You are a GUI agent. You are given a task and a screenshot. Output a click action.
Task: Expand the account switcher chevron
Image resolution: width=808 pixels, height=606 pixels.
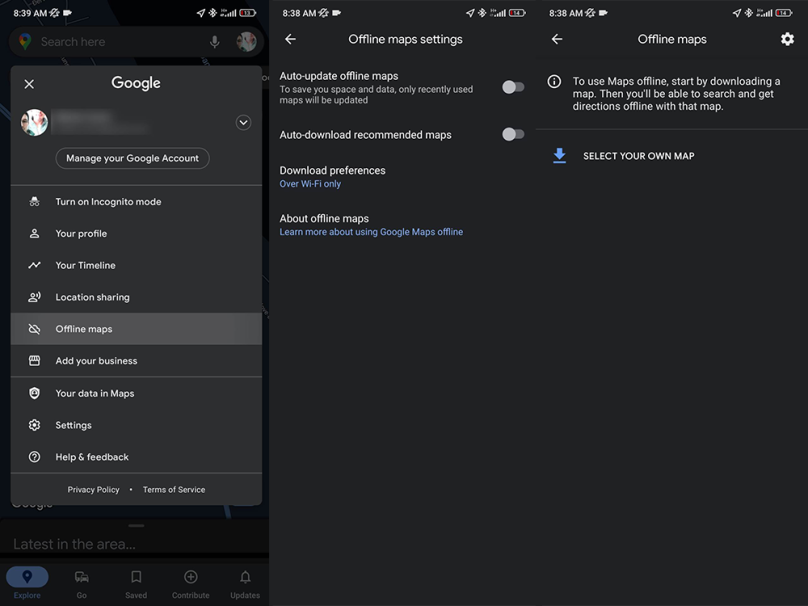[x=243, y=122]
